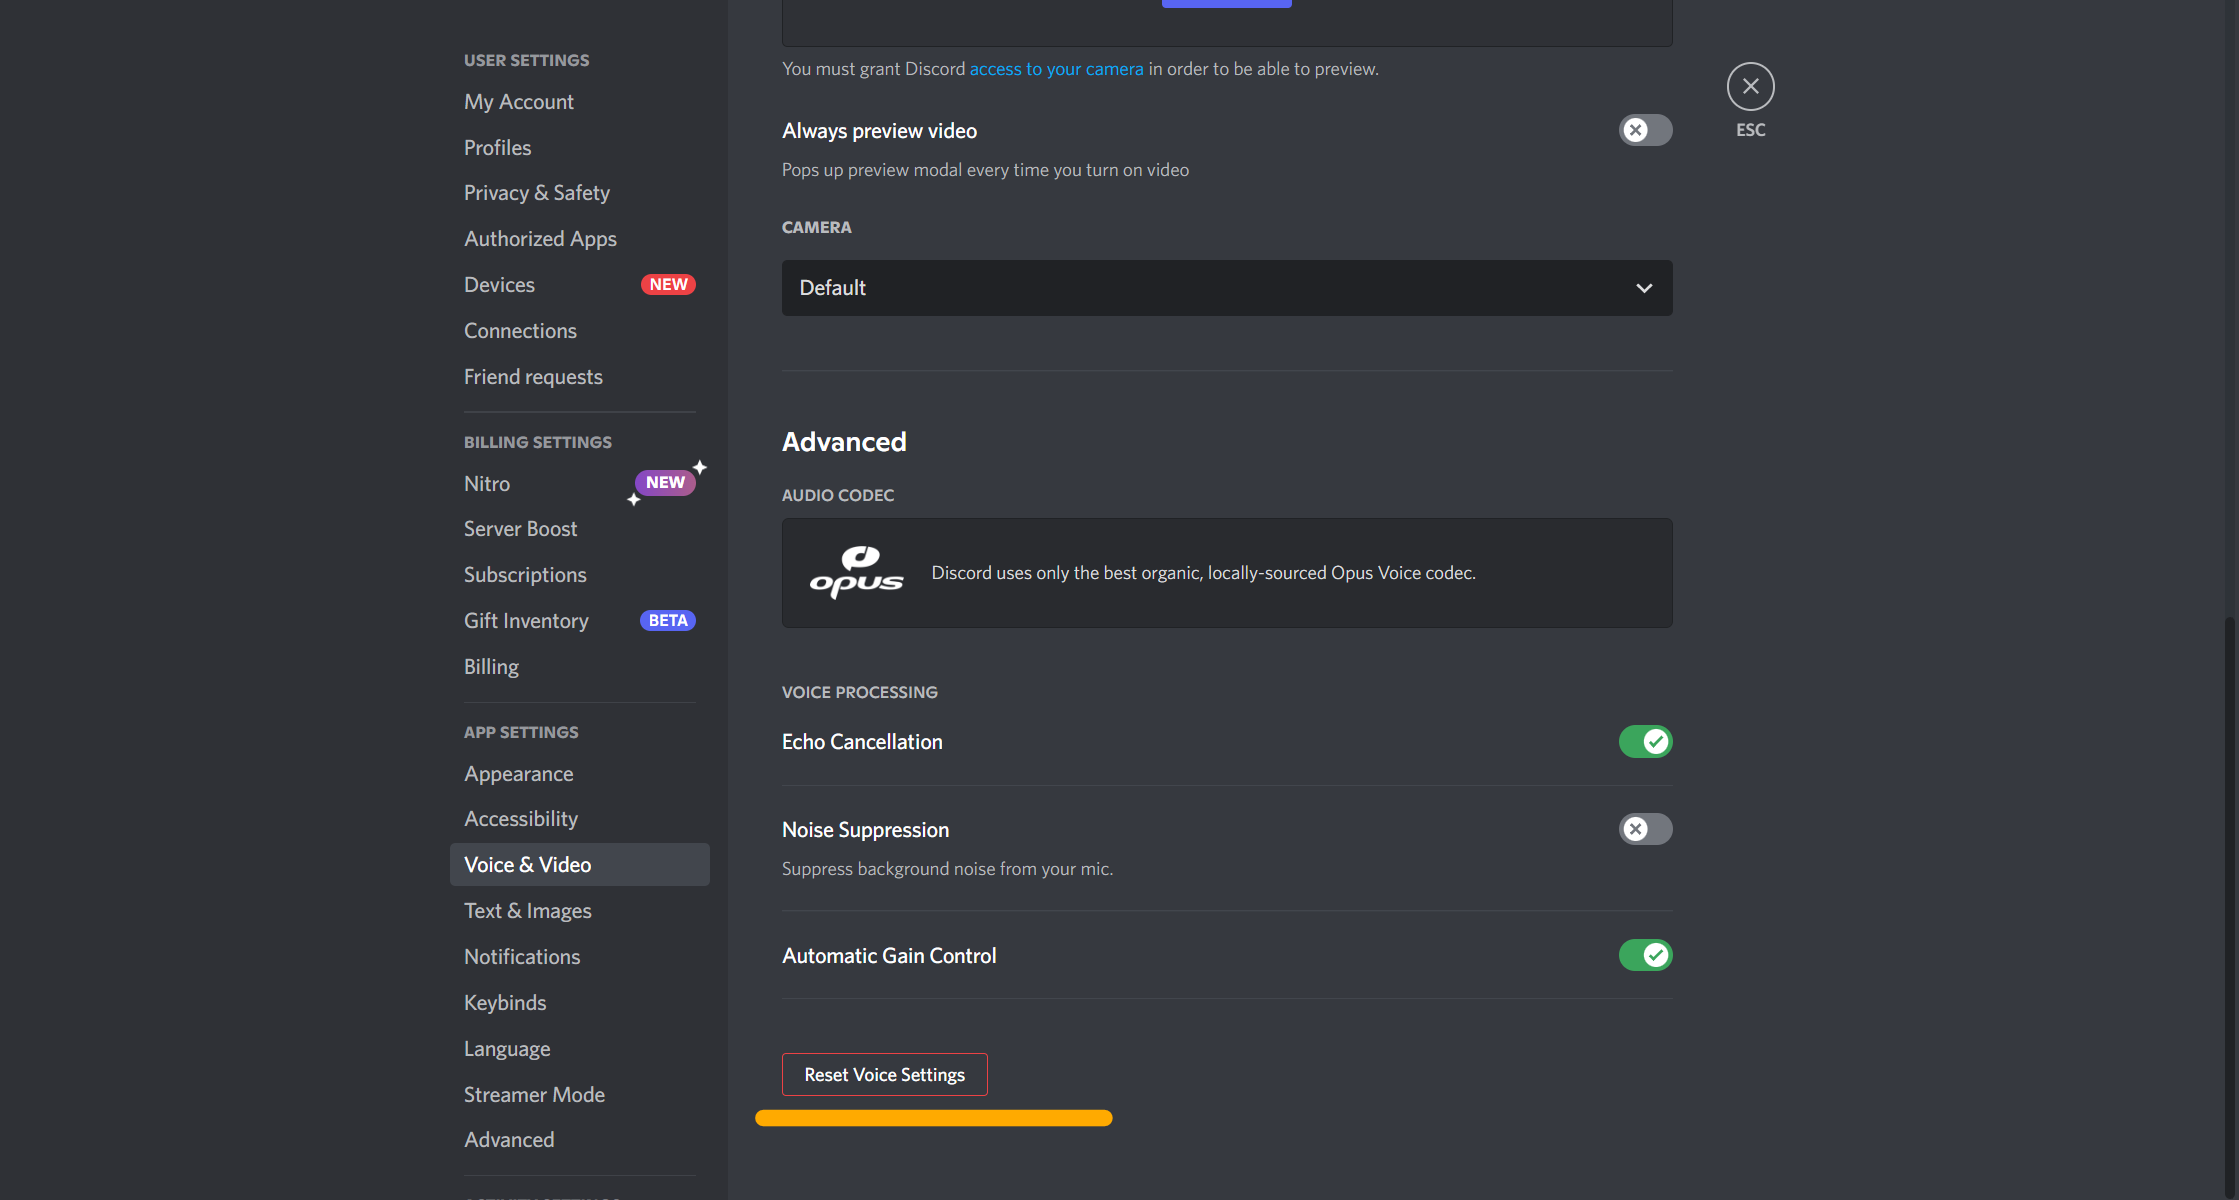
Task: Navigate to Text & Images settings
Action: 527,910
